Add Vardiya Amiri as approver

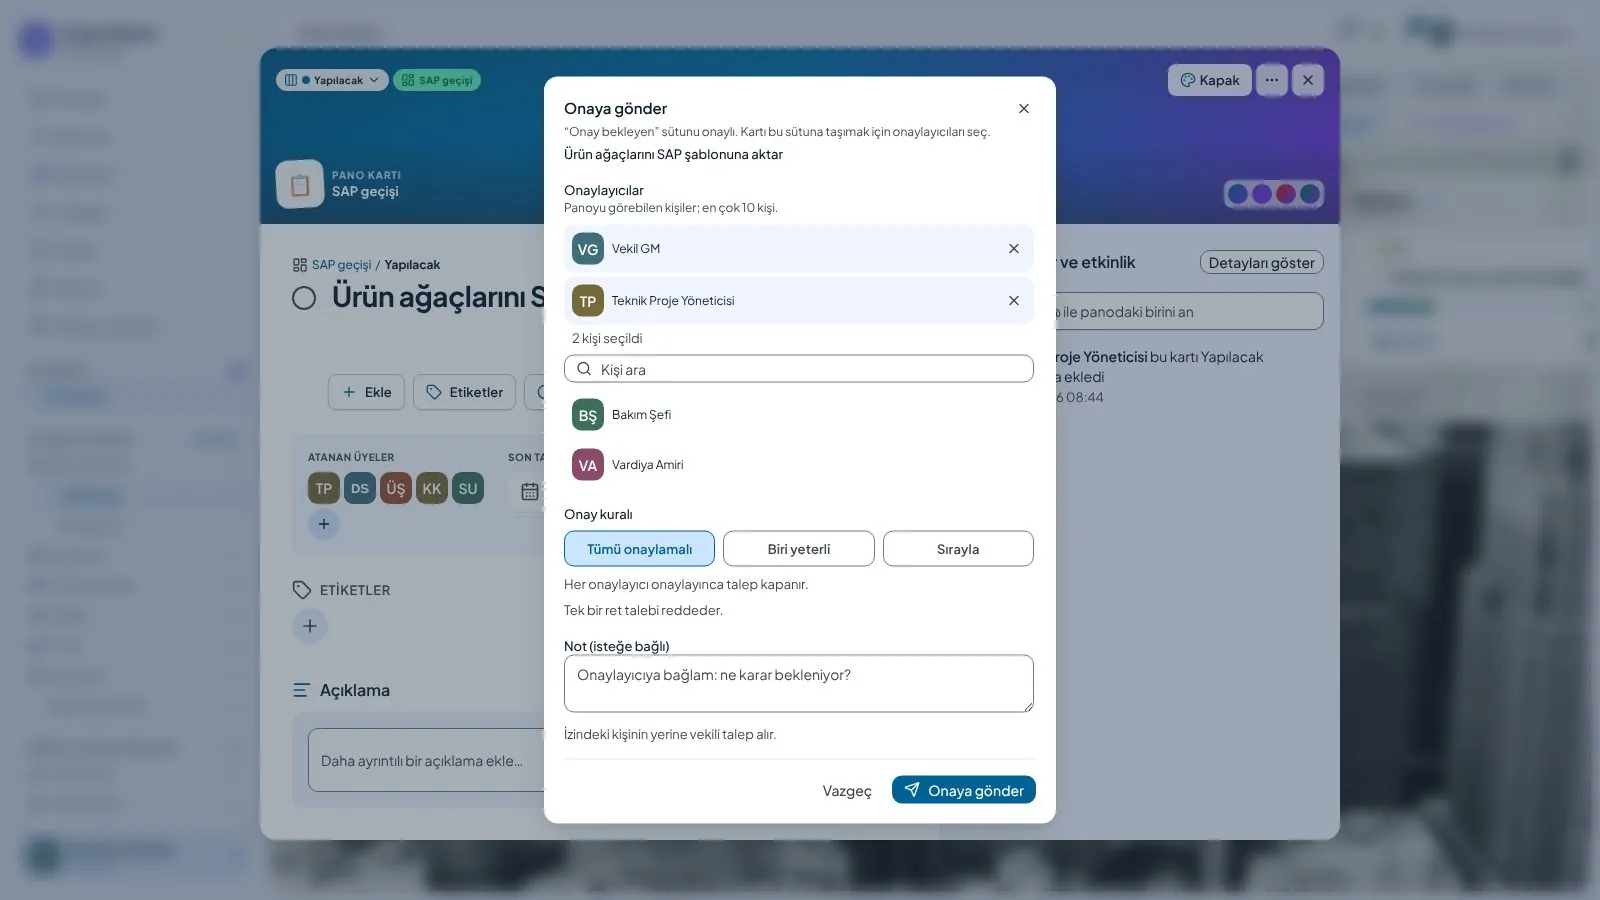pyautogui.click(x=799, y=465)
